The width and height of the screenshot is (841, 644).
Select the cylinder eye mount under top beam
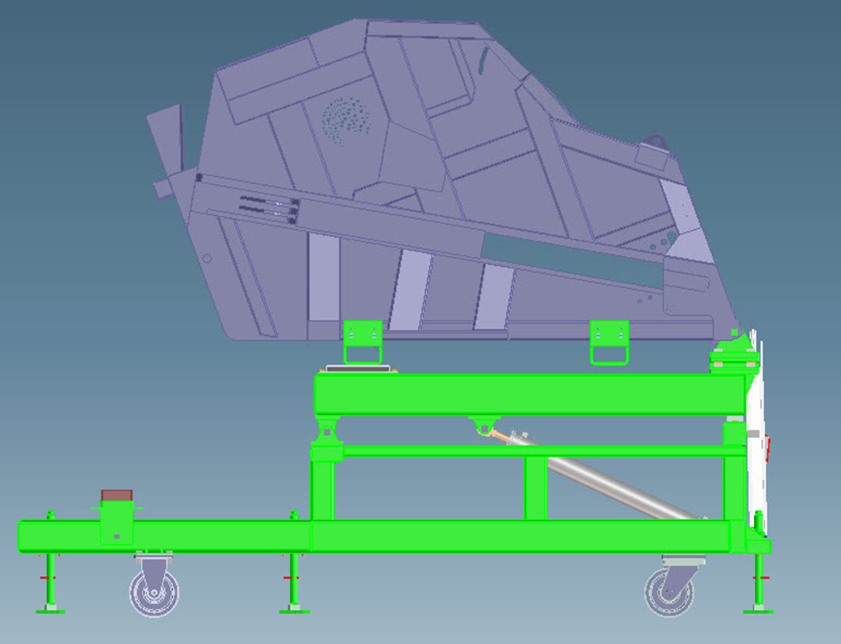pyautogui.click(x=485, y=427)
